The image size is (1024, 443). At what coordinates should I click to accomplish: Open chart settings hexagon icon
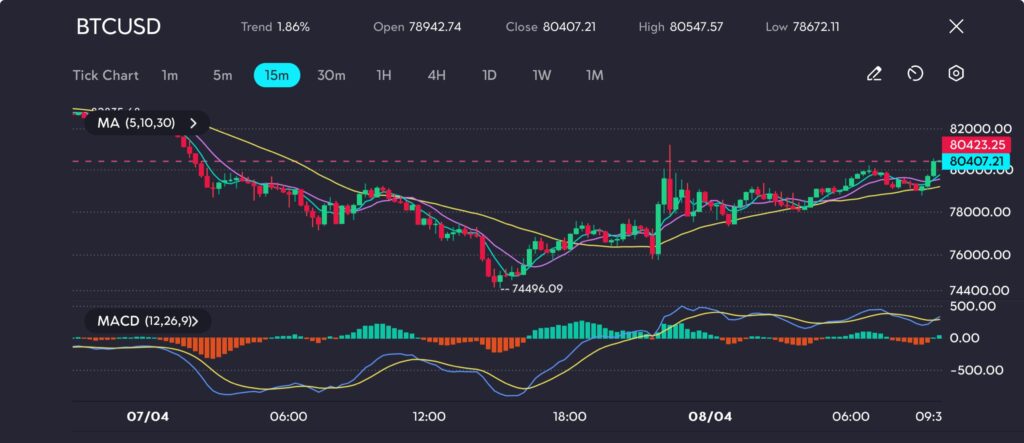tap(956, 74)
